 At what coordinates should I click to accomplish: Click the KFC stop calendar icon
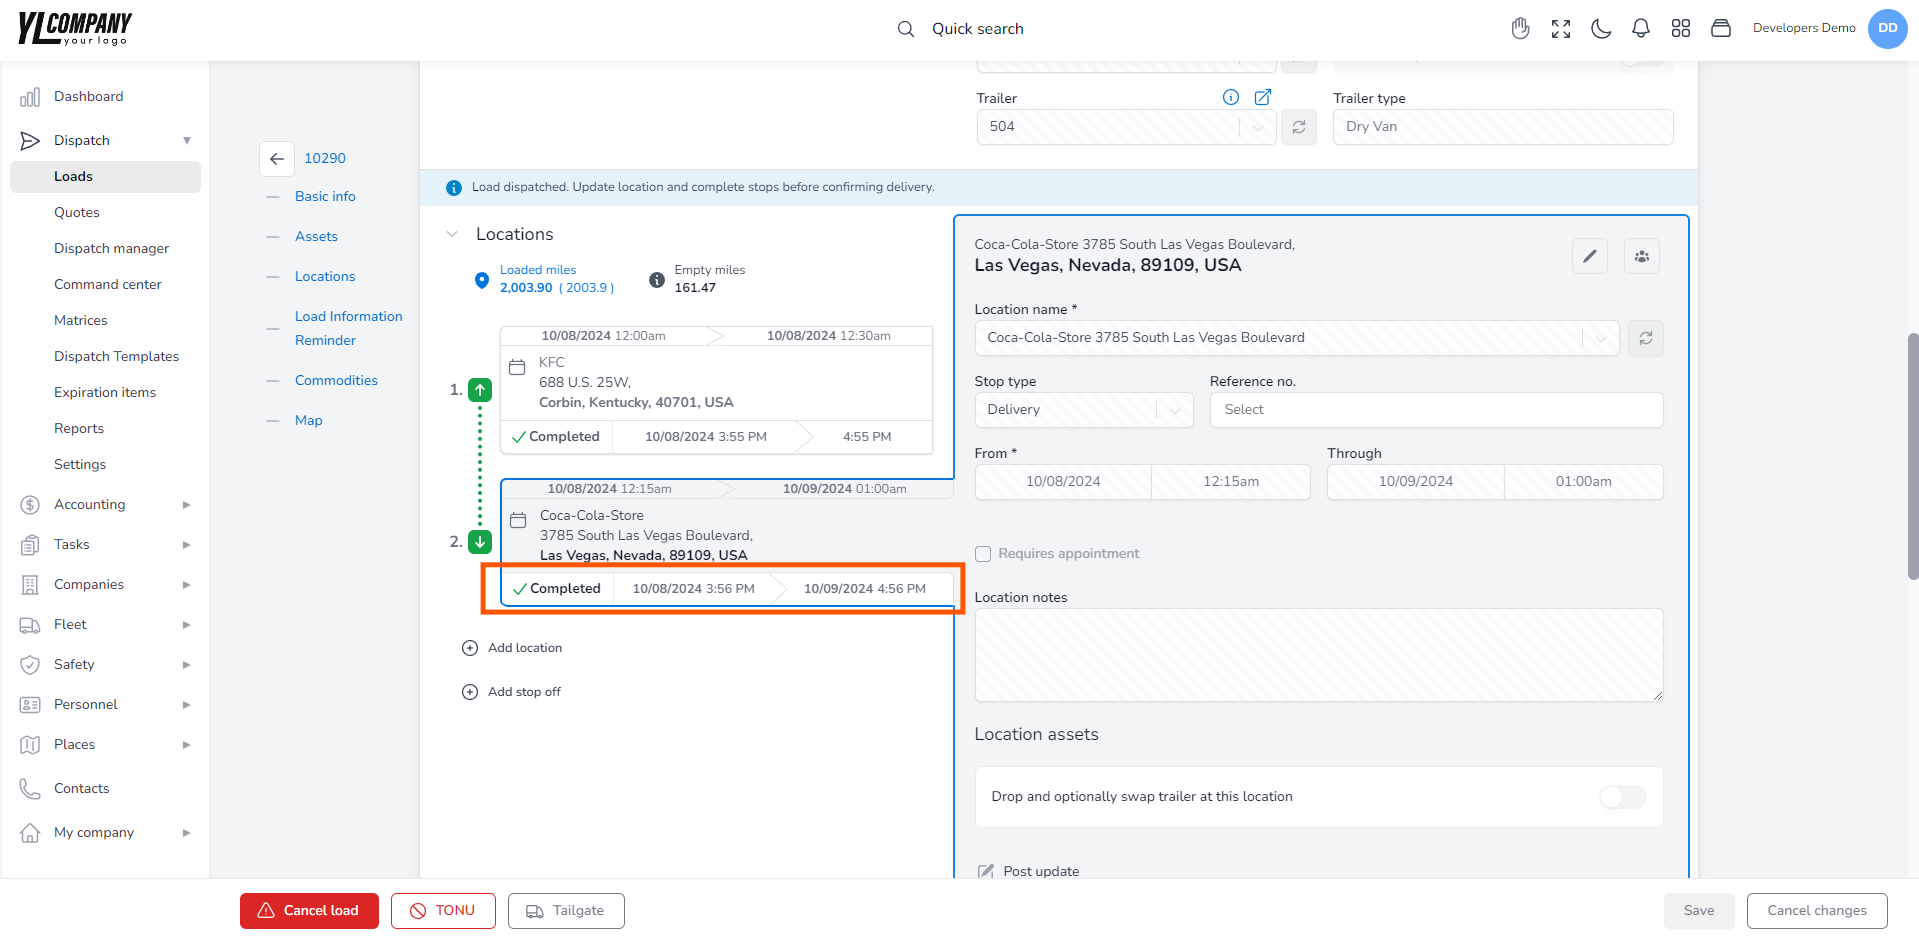[517, 367]
